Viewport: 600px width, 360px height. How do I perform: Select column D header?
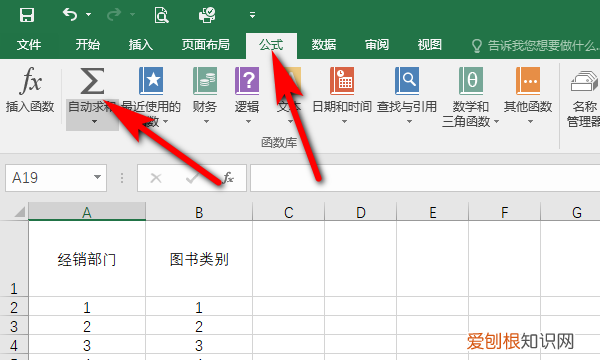point(360,212)
